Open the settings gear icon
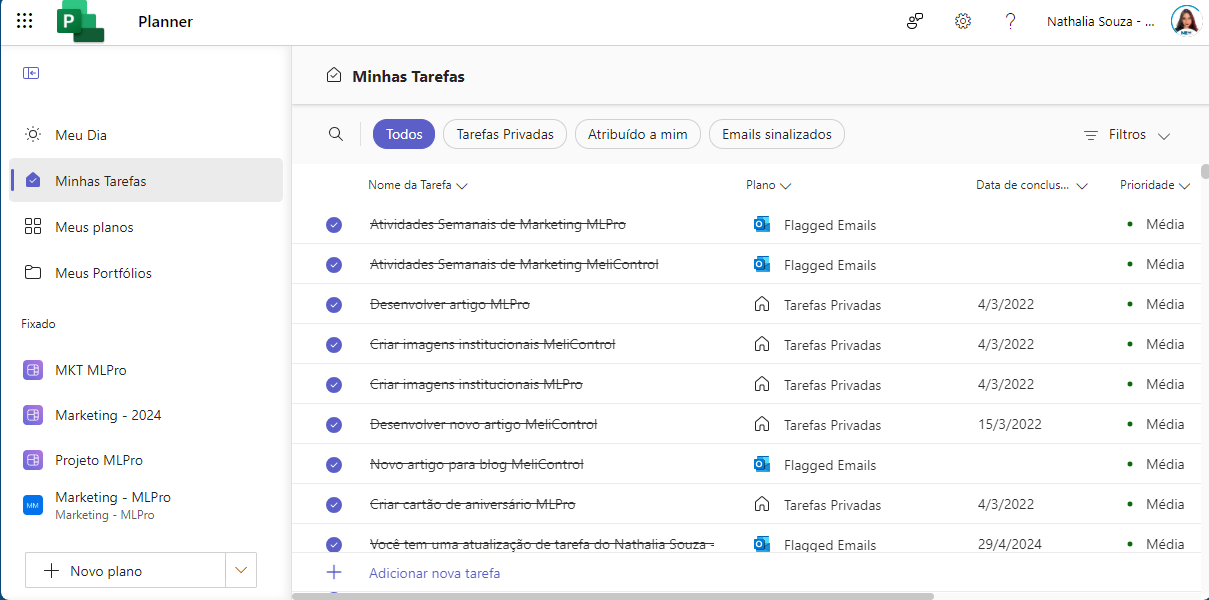 (963, 21)
